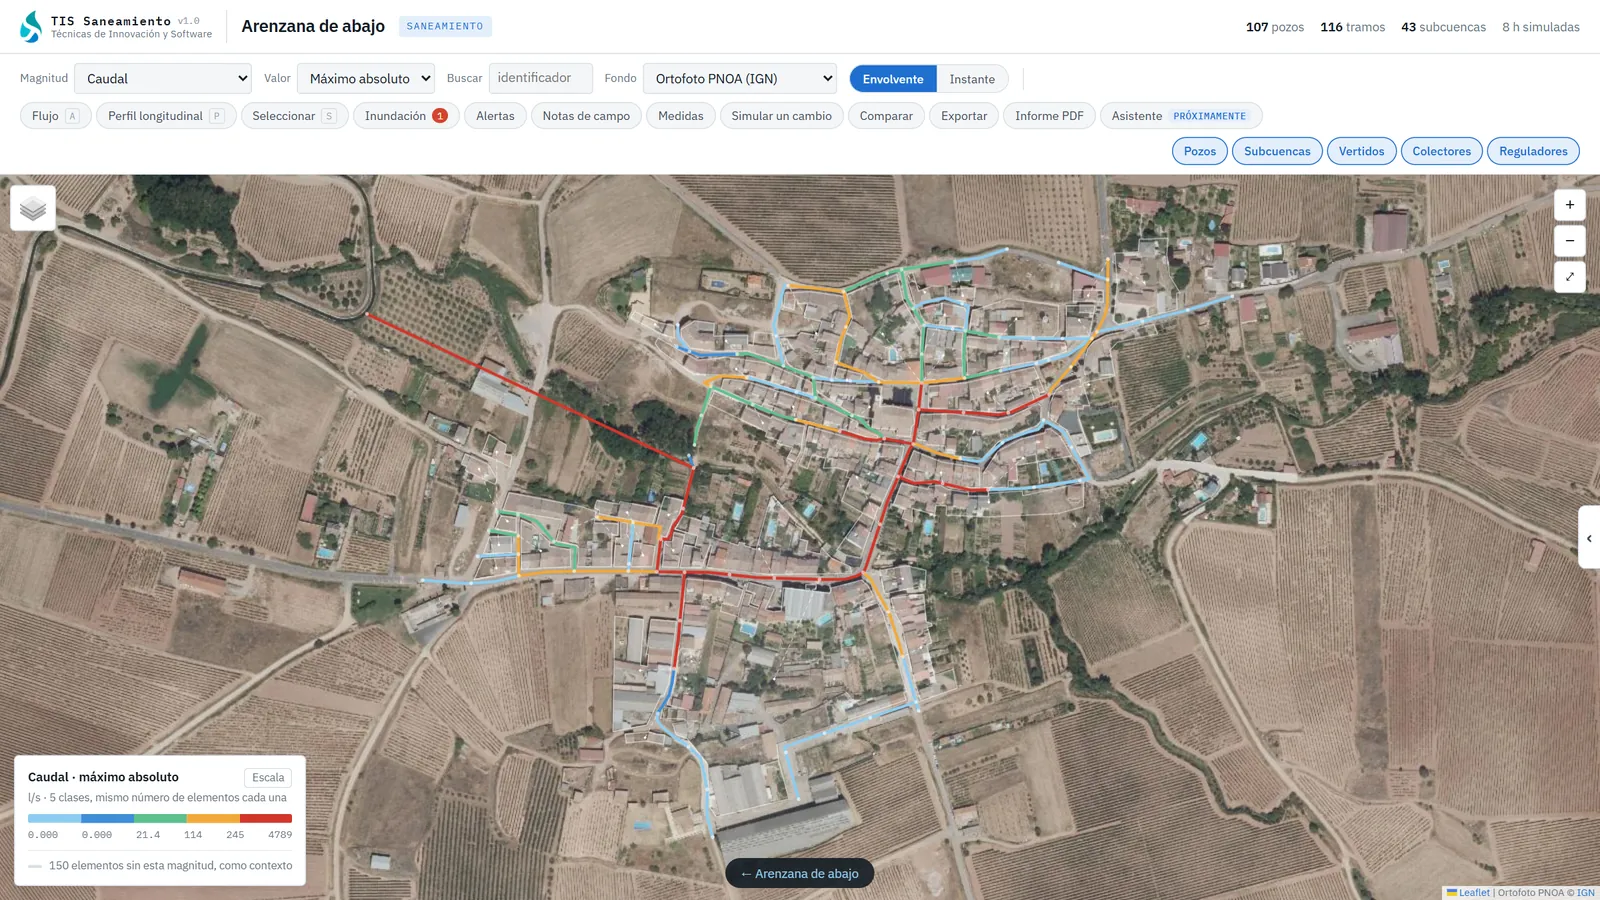Toggle the Inundación layer with one alert
Screen dimensions: 1600x900
tap(406, 116)
